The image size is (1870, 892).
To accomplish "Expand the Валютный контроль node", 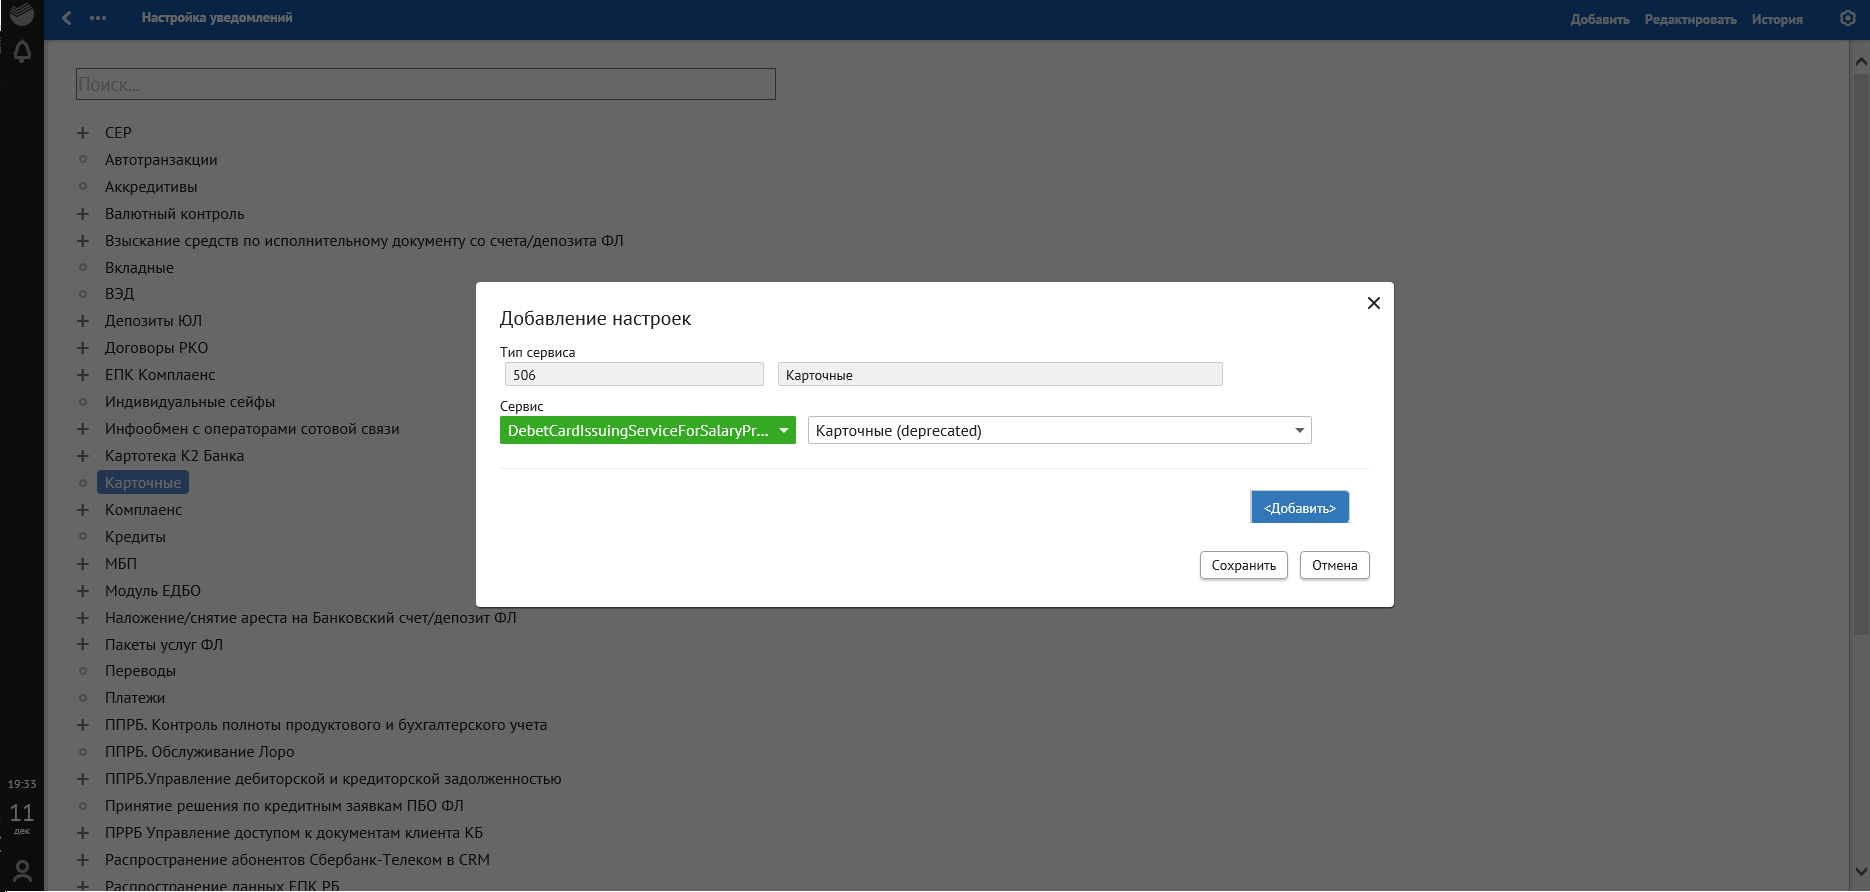I will [83, 214].
